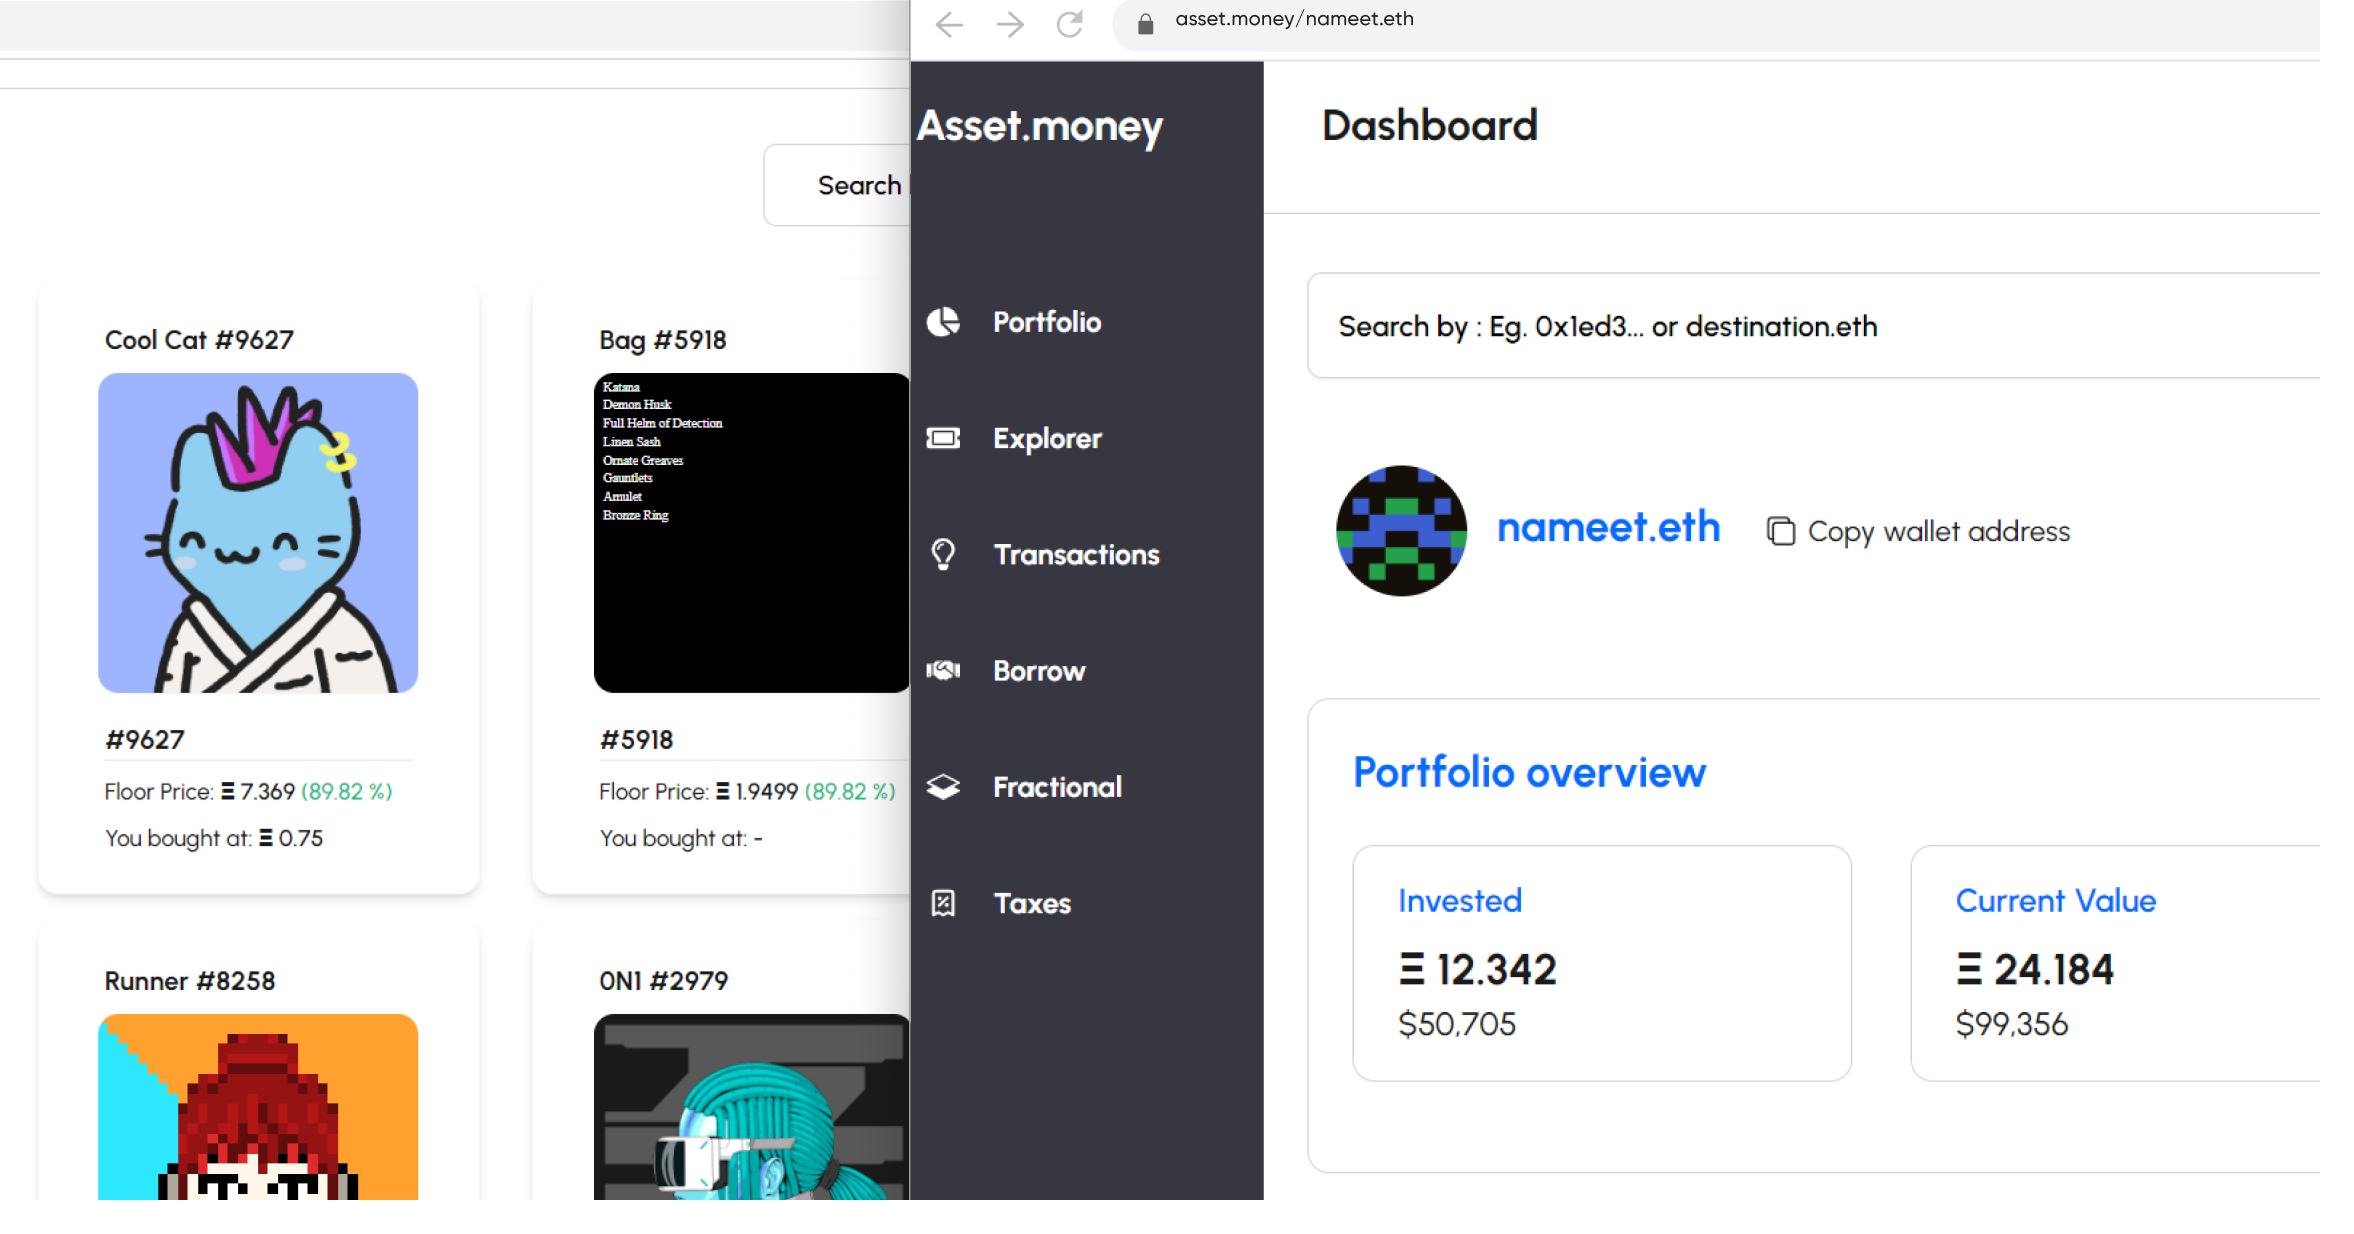Click the Taxes receipt icon
Image resolution: width=2354 pixels, height=1234 pixels.
943,903
